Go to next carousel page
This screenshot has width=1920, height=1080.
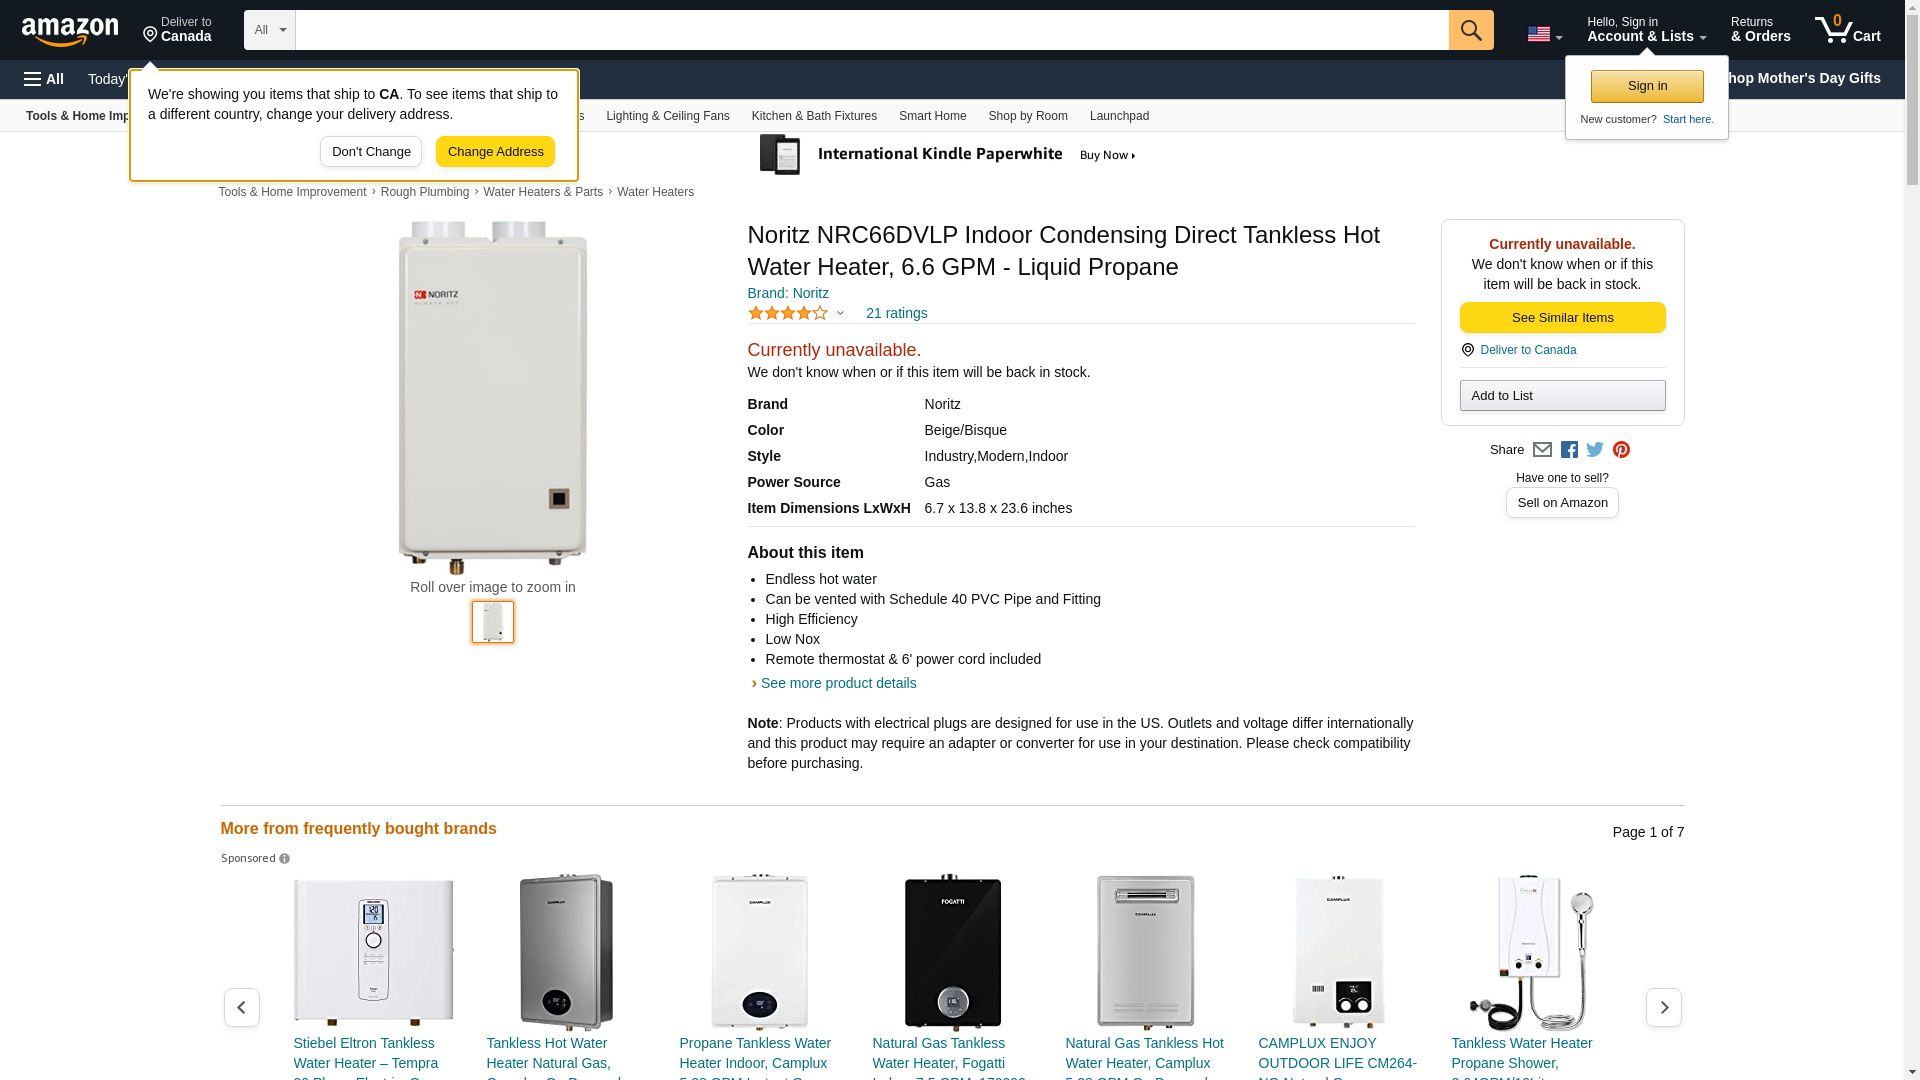coord(1663,1007)
